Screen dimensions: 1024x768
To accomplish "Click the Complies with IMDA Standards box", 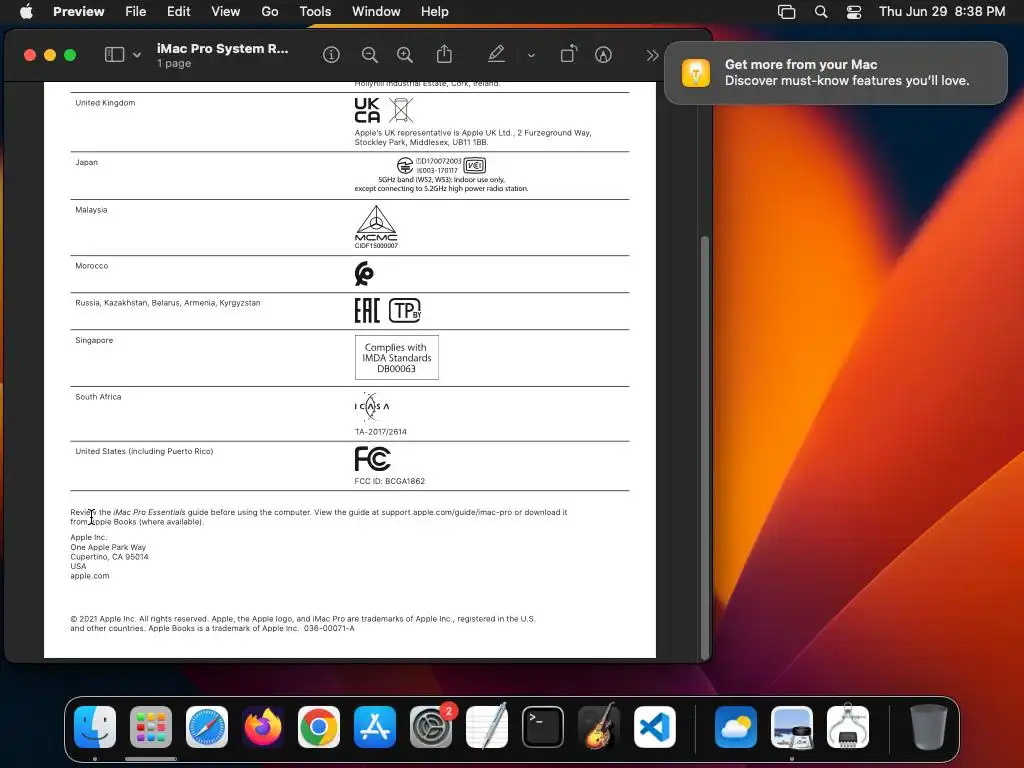I will click(x=397, y=357).
